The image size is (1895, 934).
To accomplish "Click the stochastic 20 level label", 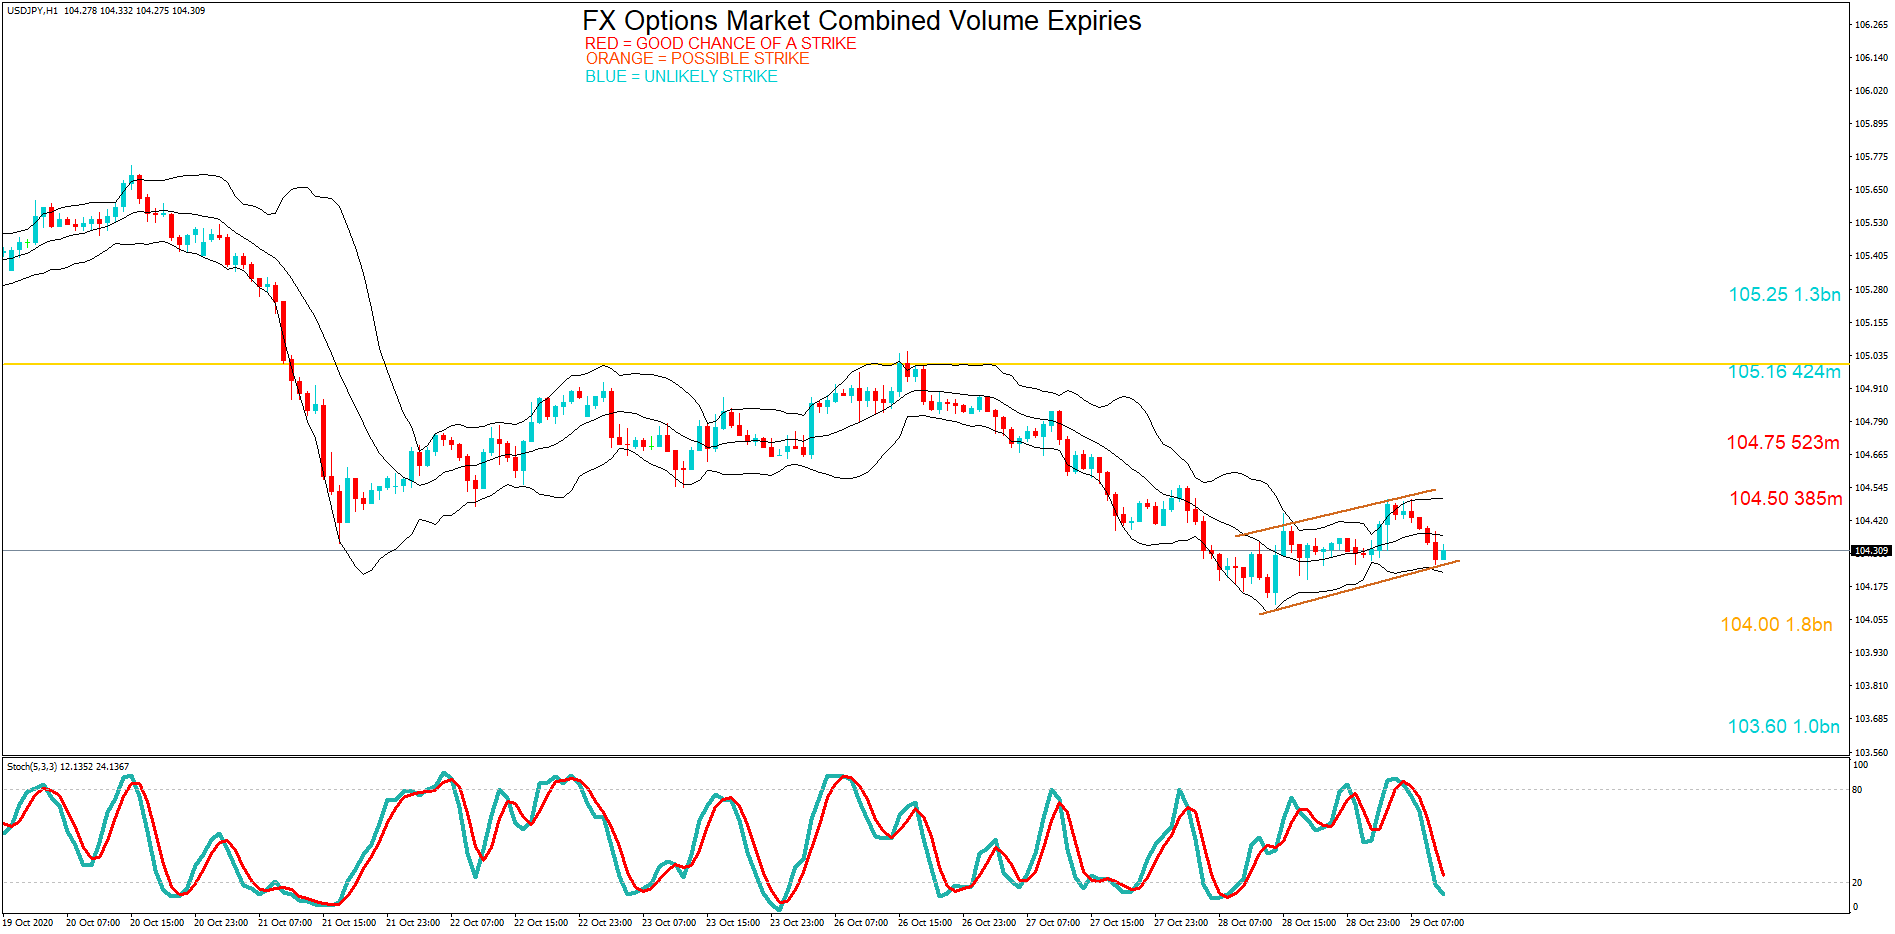I will 1857,882.
